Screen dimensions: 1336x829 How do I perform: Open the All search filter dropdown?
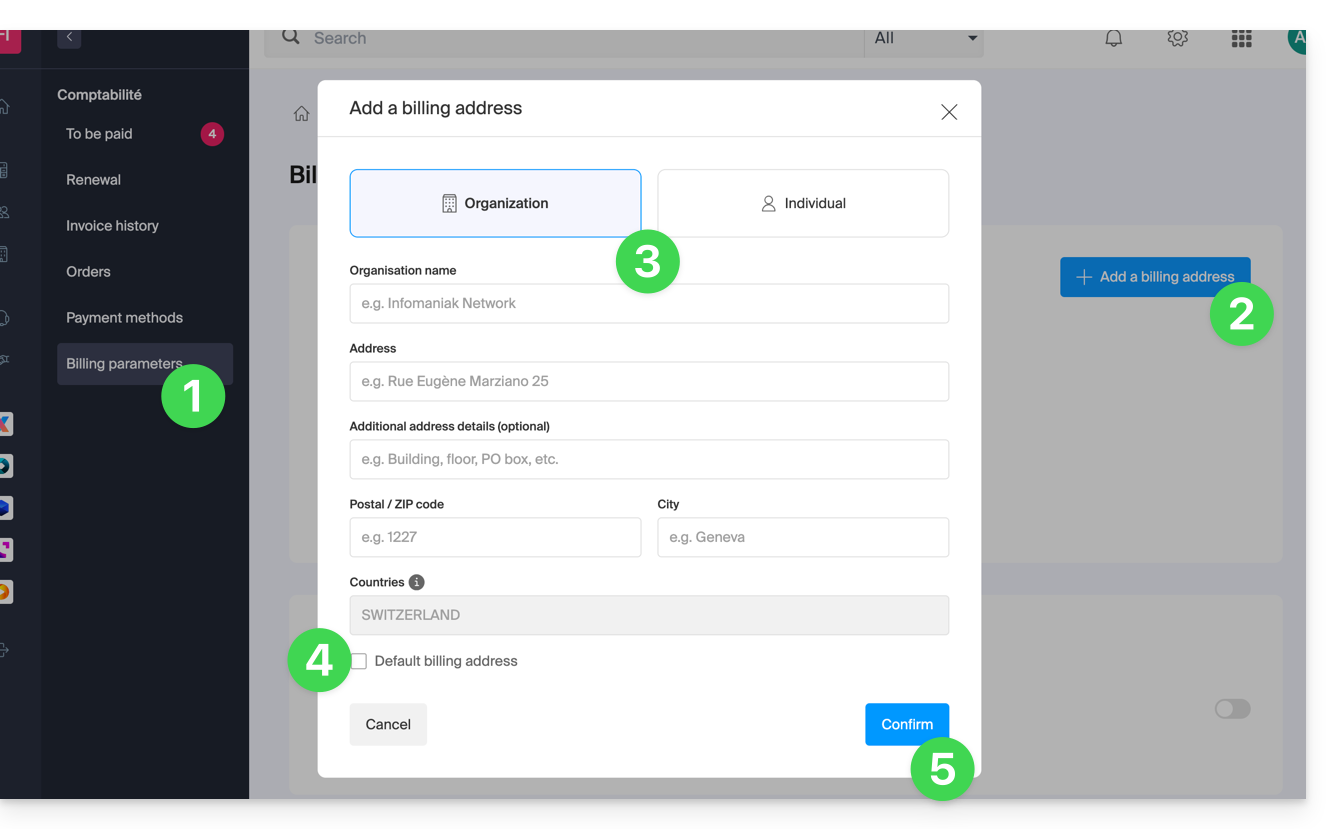923,38
